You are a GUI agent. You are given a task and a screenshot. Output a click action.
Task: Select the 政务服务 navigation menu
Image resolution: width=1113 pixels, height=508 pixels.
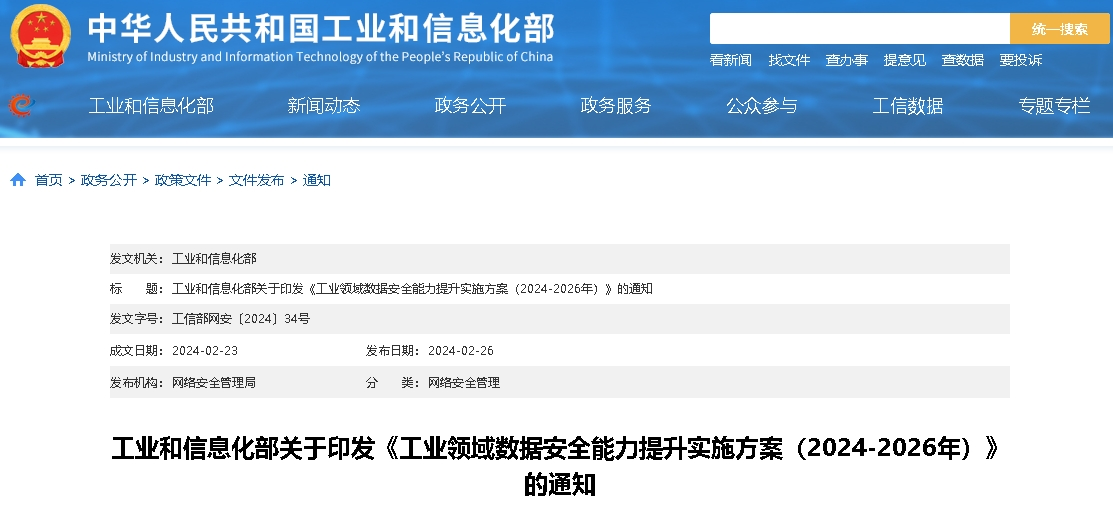[x=615, y=106]
